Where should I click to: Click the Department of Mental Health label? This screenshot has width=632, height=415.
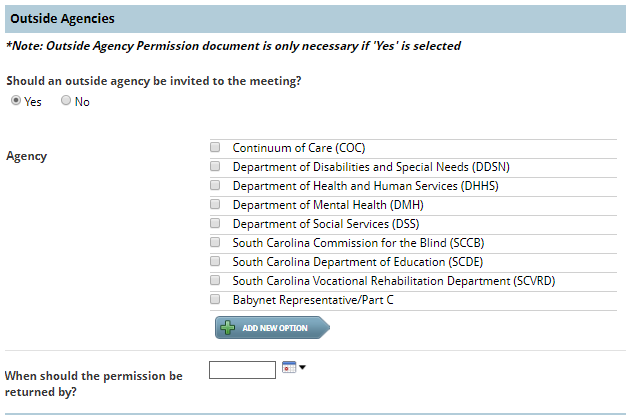328,205
